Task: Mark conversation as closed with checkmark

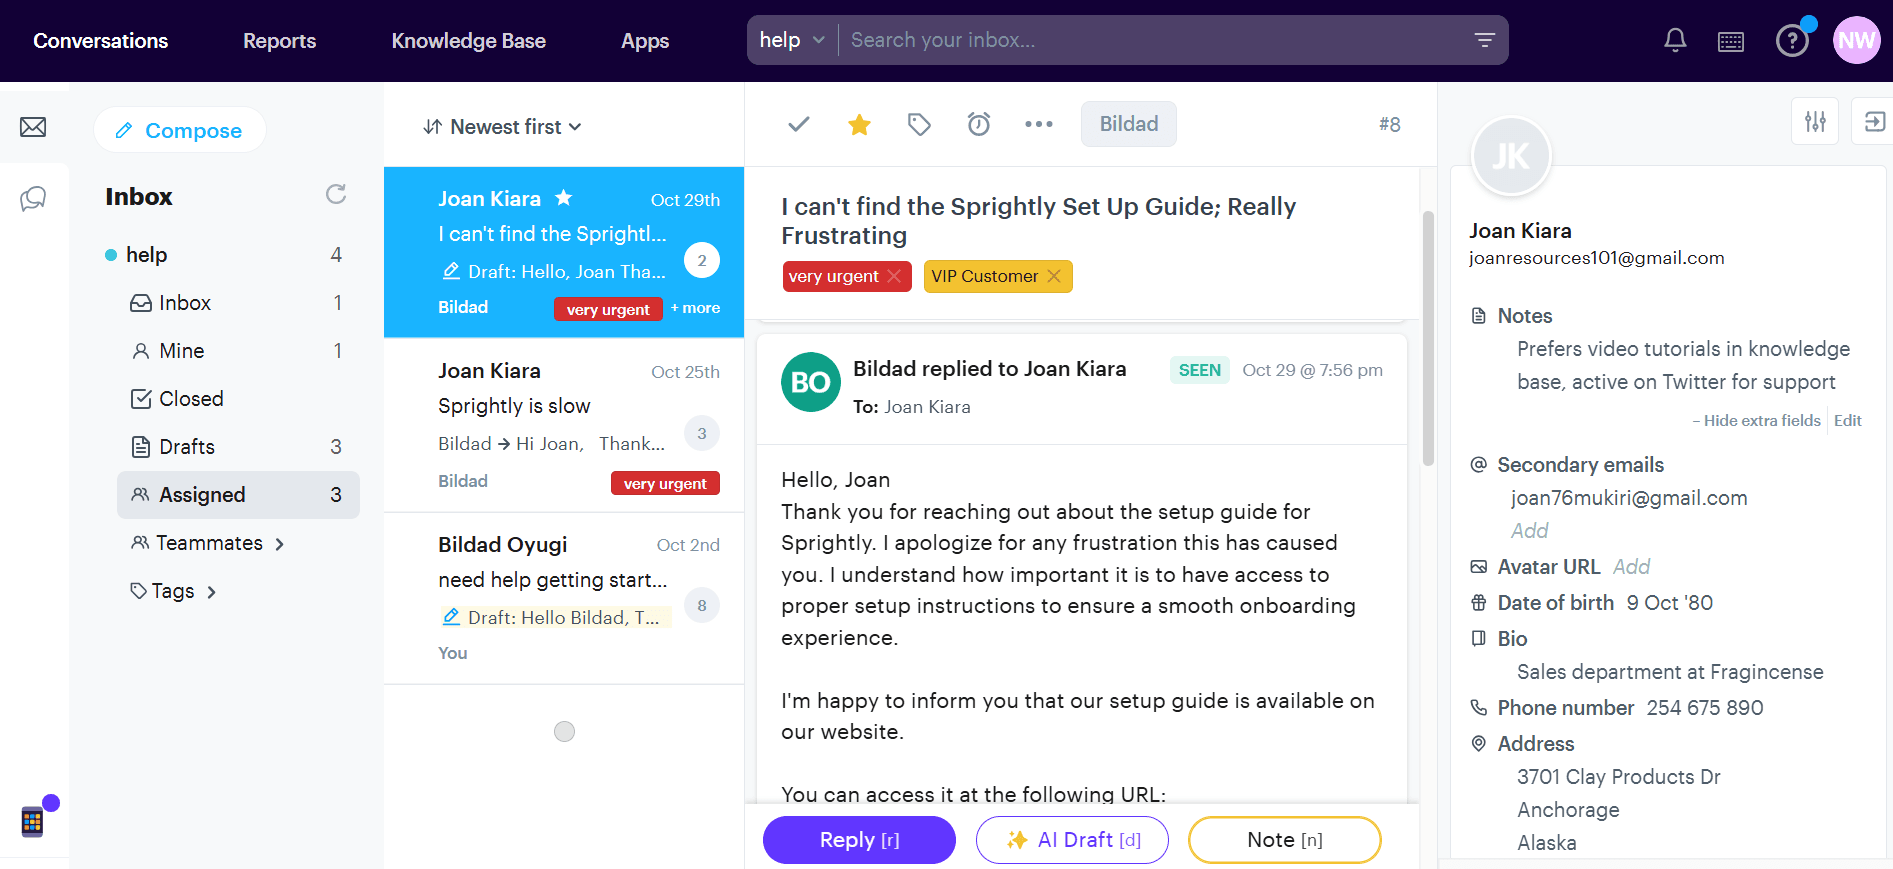Action: coord(799,124)
